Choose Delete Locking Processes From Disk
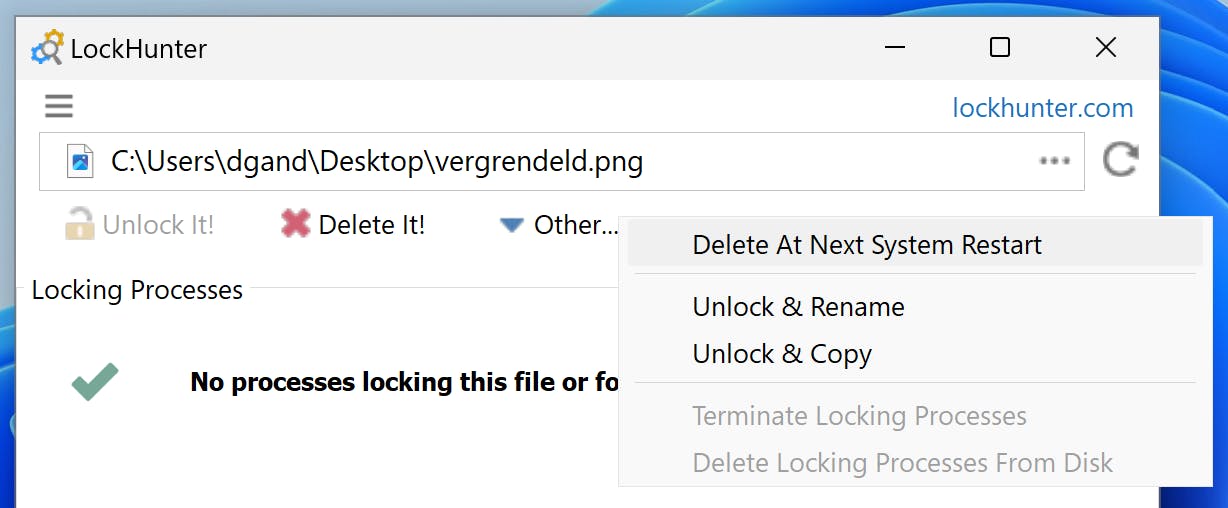Screen dimensions: 1228x508 902,463
